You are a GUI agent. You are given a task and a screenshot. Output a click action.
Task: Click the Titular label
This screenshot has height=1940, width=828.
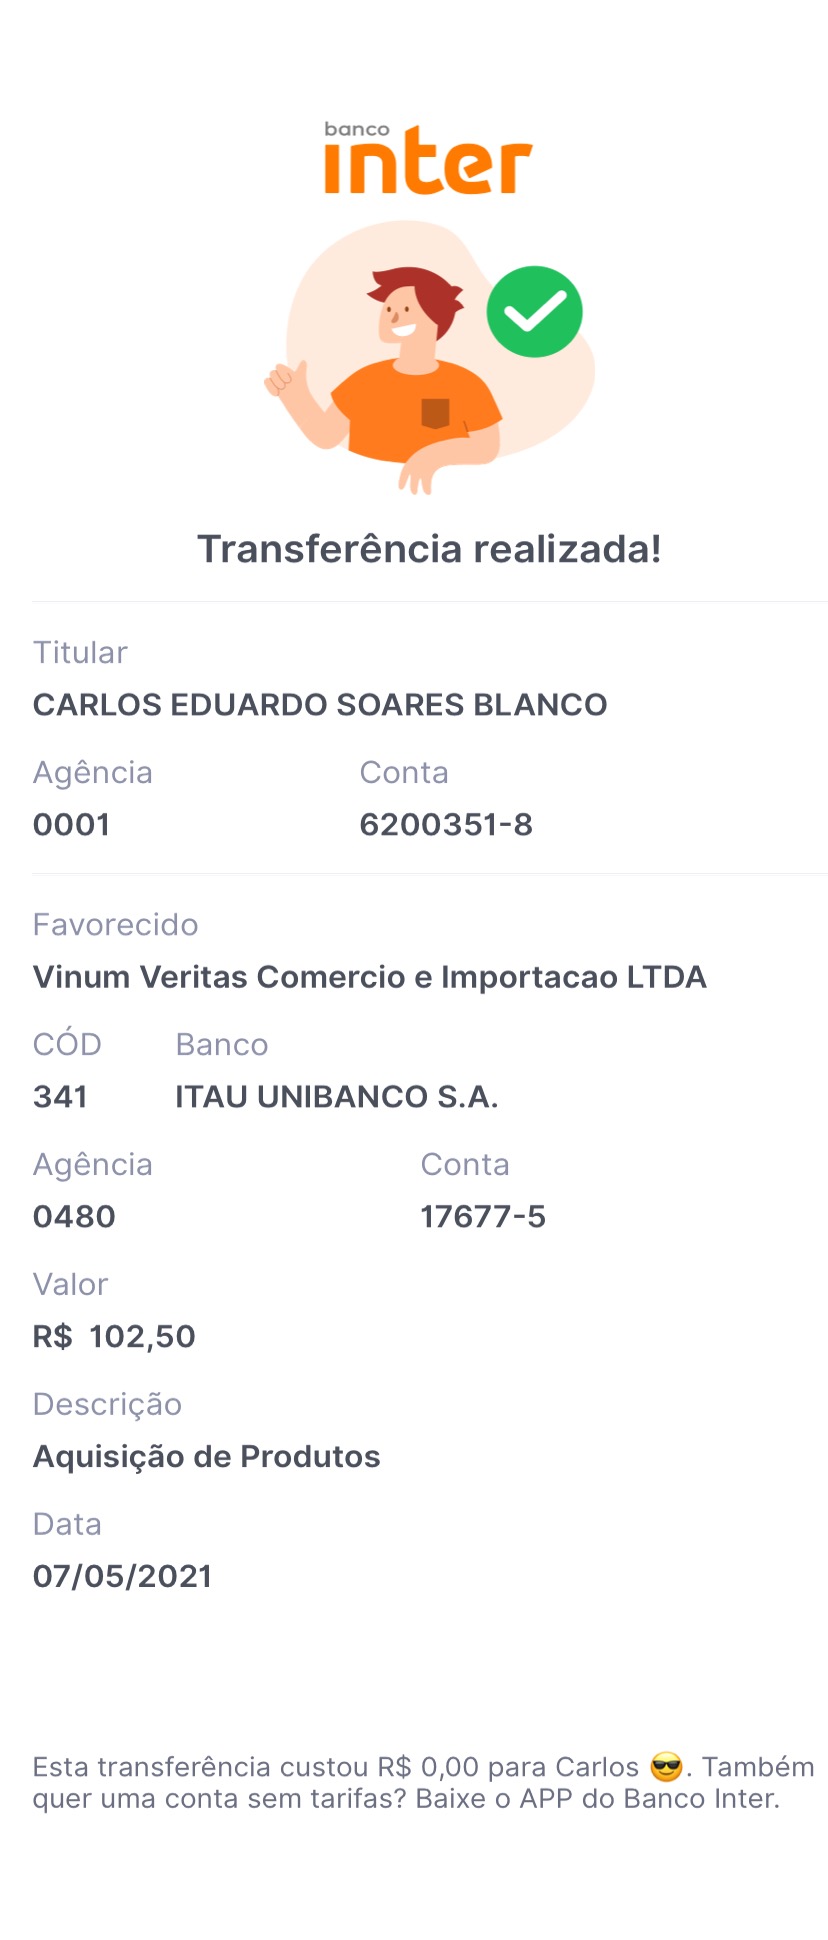[80, 653]
